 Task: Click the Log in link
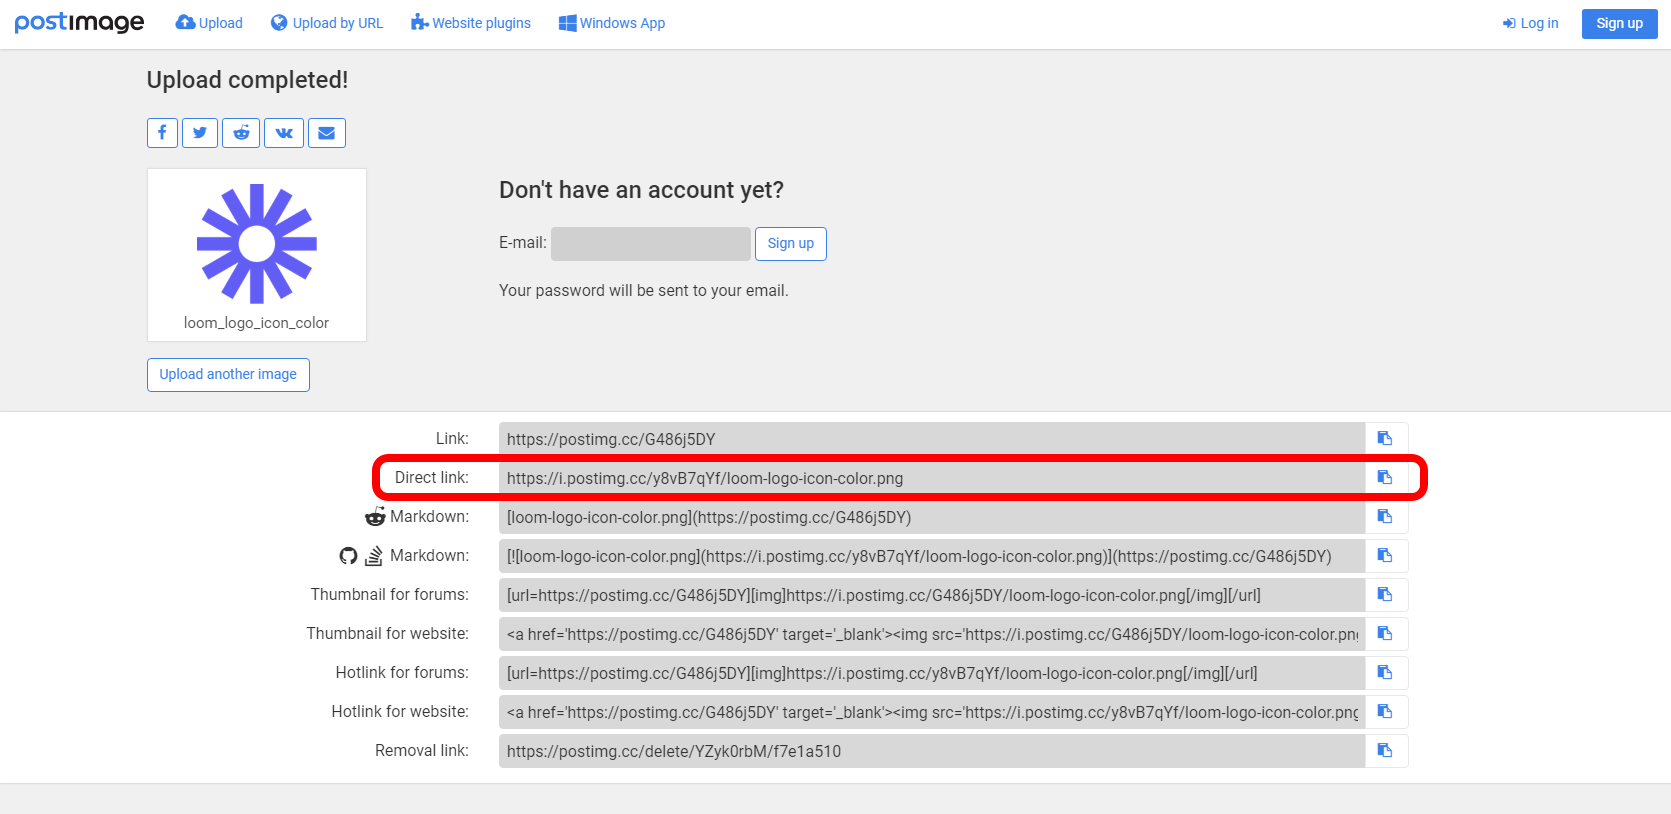[1530, 23]
